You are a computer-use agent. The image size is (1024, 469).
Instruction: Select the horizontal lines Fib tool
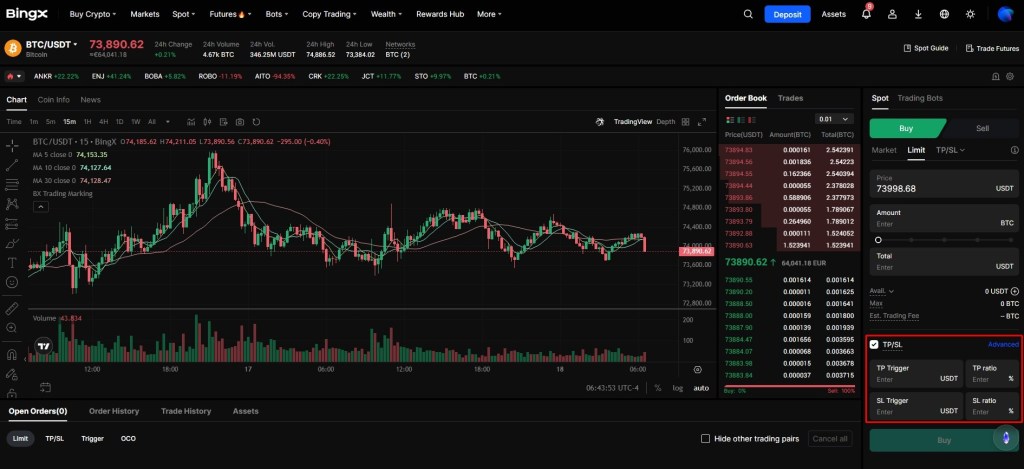point(12,185)
